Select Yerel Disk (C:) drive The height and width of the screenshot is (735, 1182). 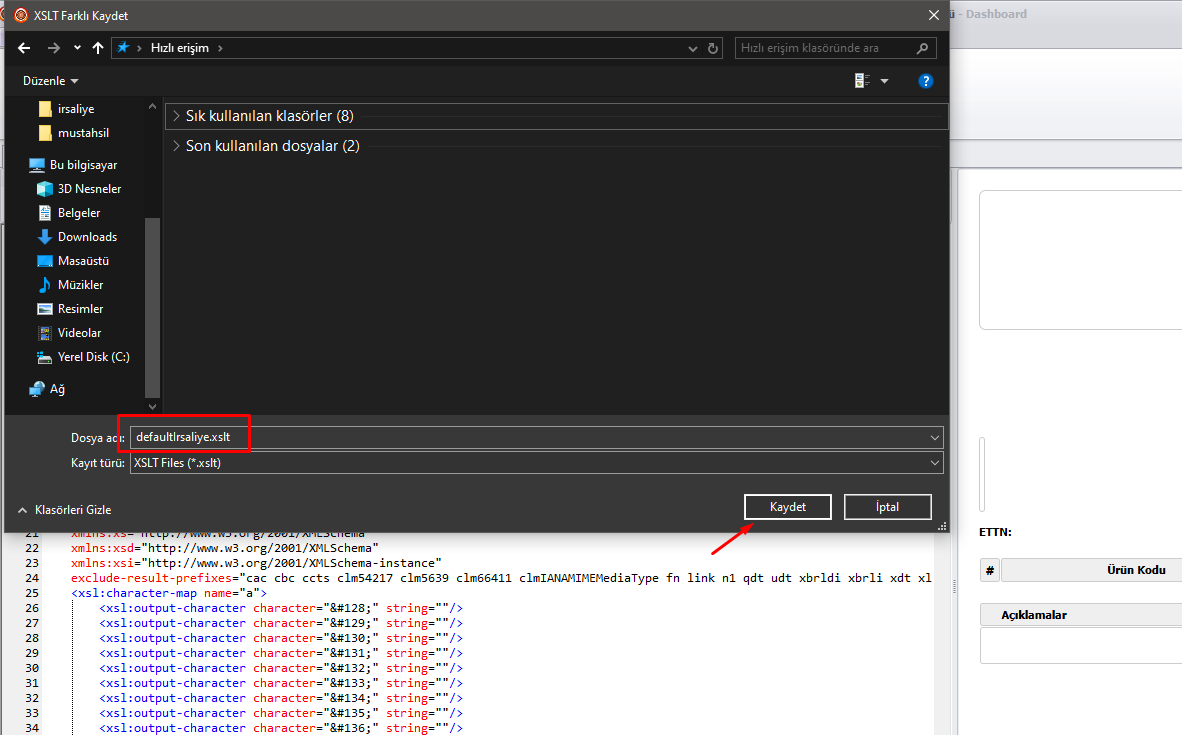click(x=93, y=357)
